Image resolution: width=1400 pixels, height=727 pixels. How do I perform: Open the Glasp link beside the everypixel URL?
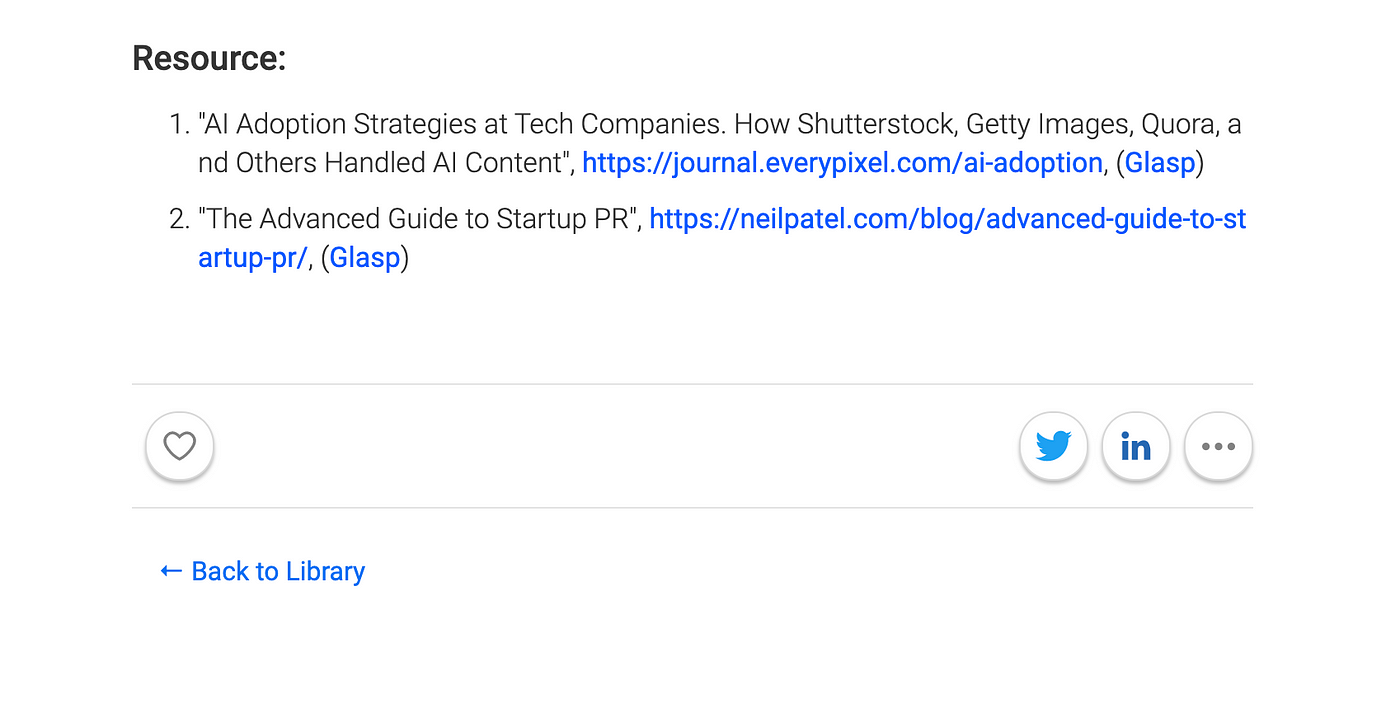pyautogui.click(x=1160, y=163)
